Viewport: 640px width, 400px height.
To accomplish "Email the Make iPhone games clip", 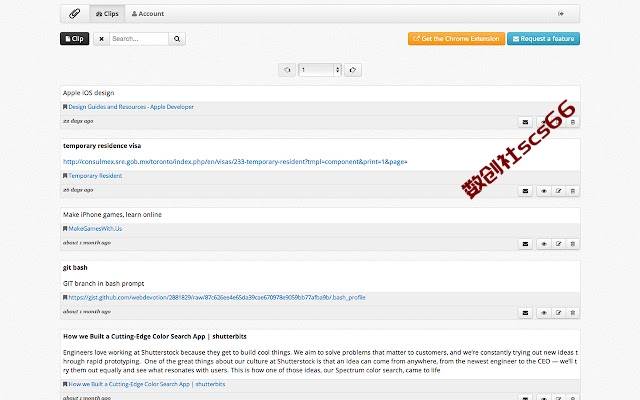I will pos(525,244).
